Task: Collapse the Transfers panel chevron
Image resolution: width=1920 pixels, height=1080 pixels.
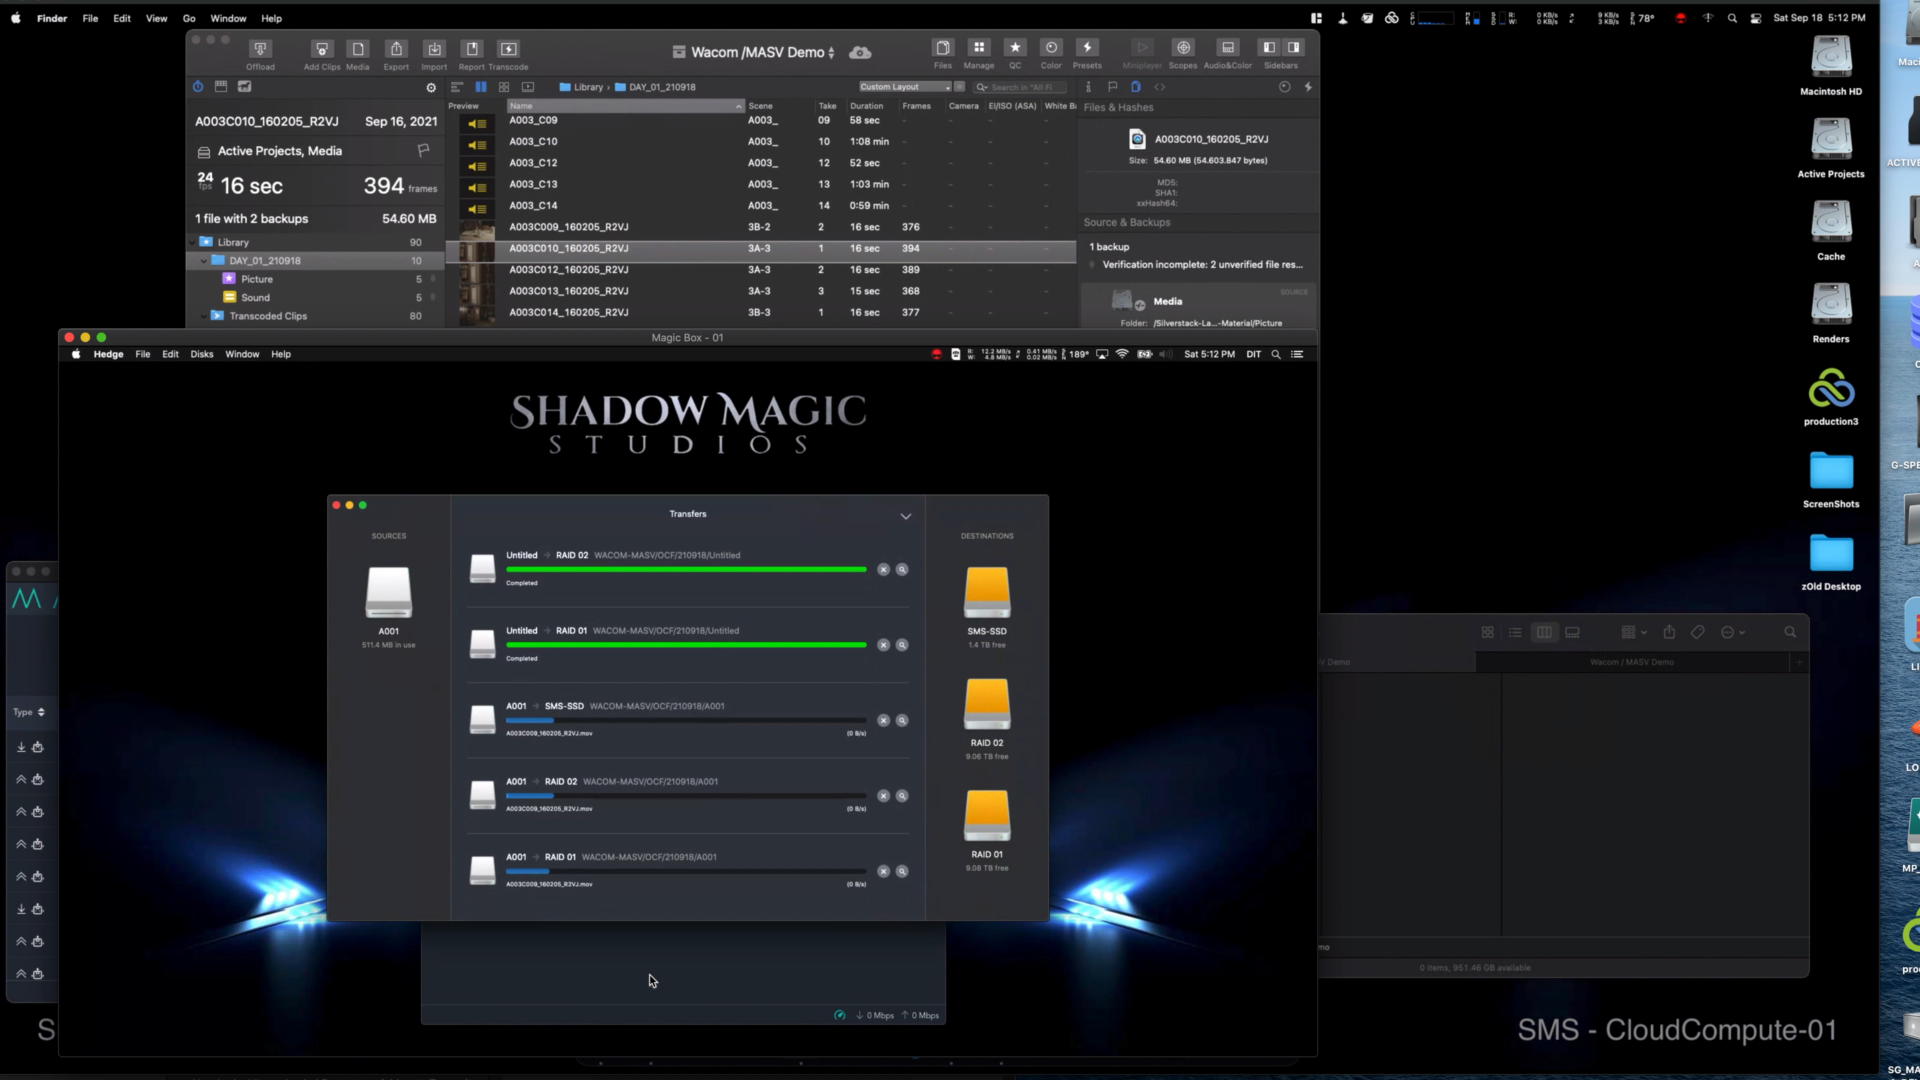Action: click(906, 516)
